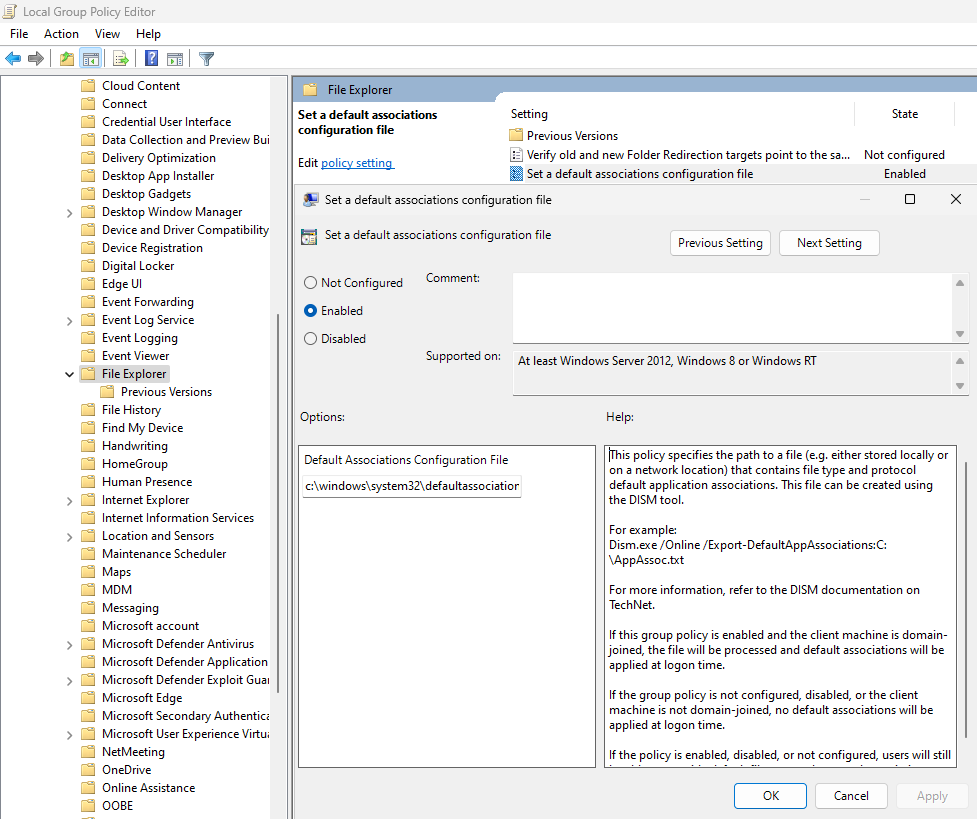Screen dimensions: 977x819
Task: Select the File History tree item
Action: (x=131, y=410)
